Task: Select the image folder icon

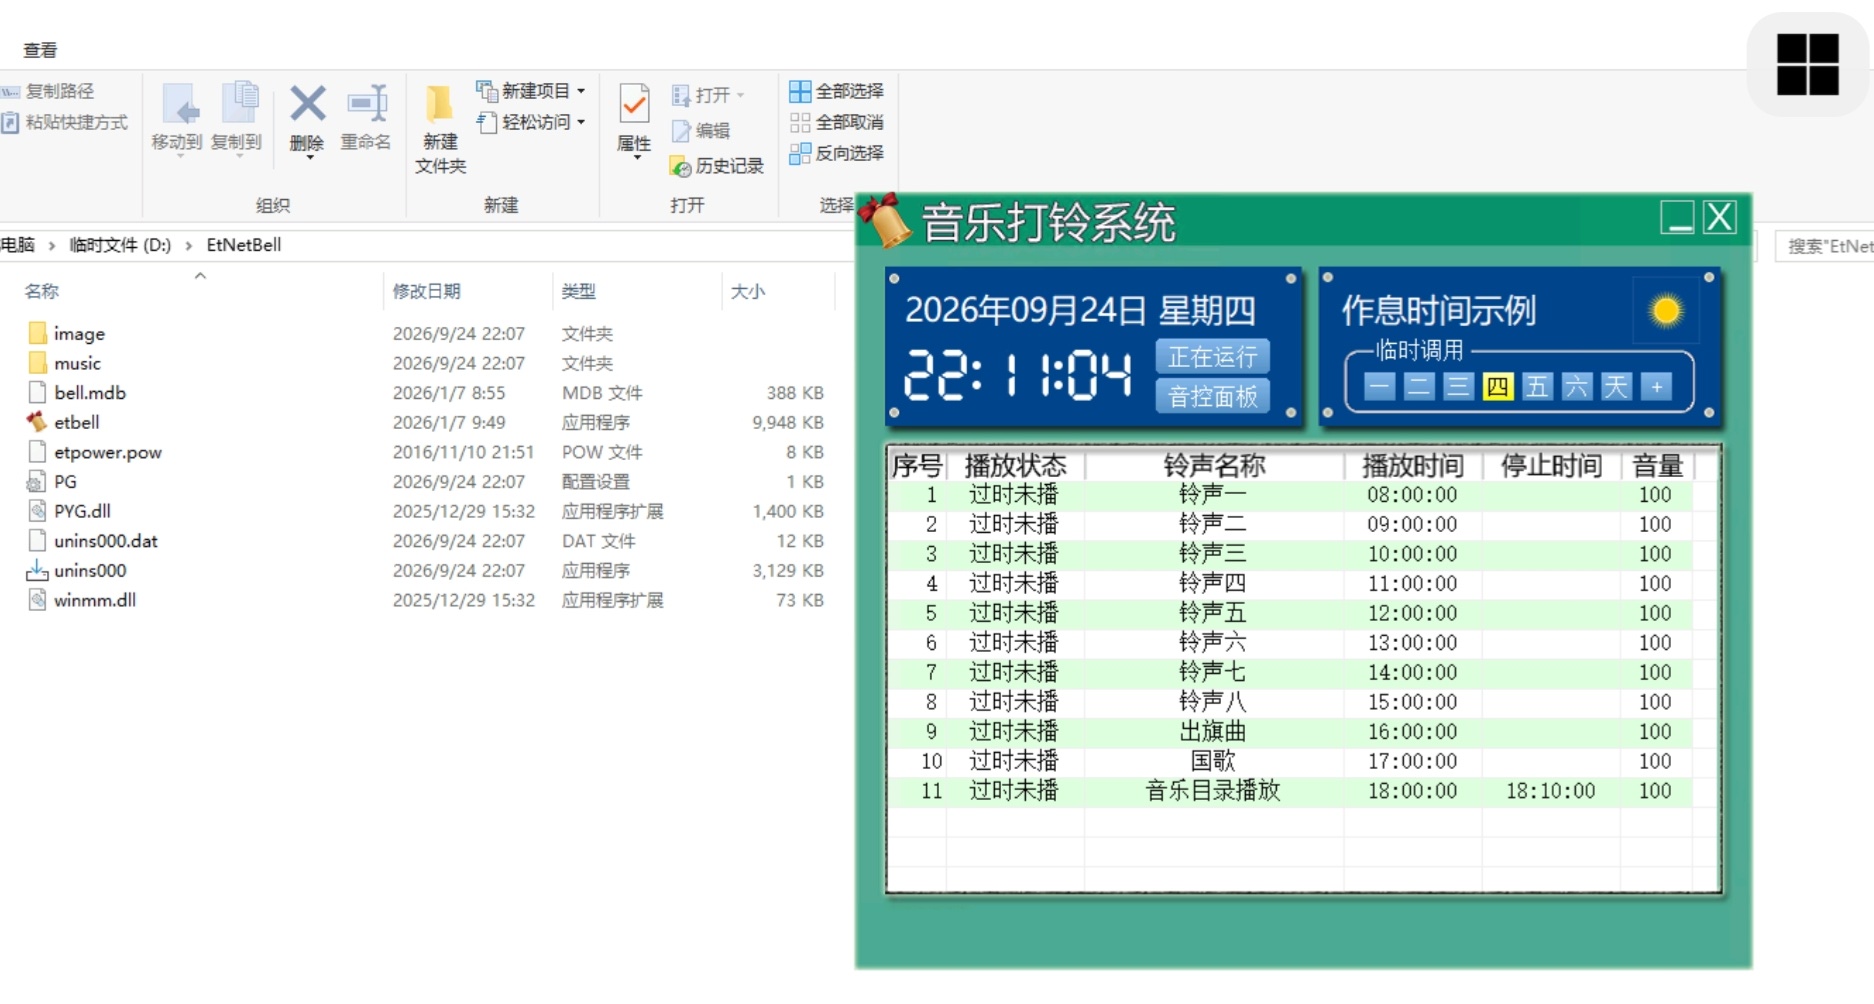Action: pos(38,333)
